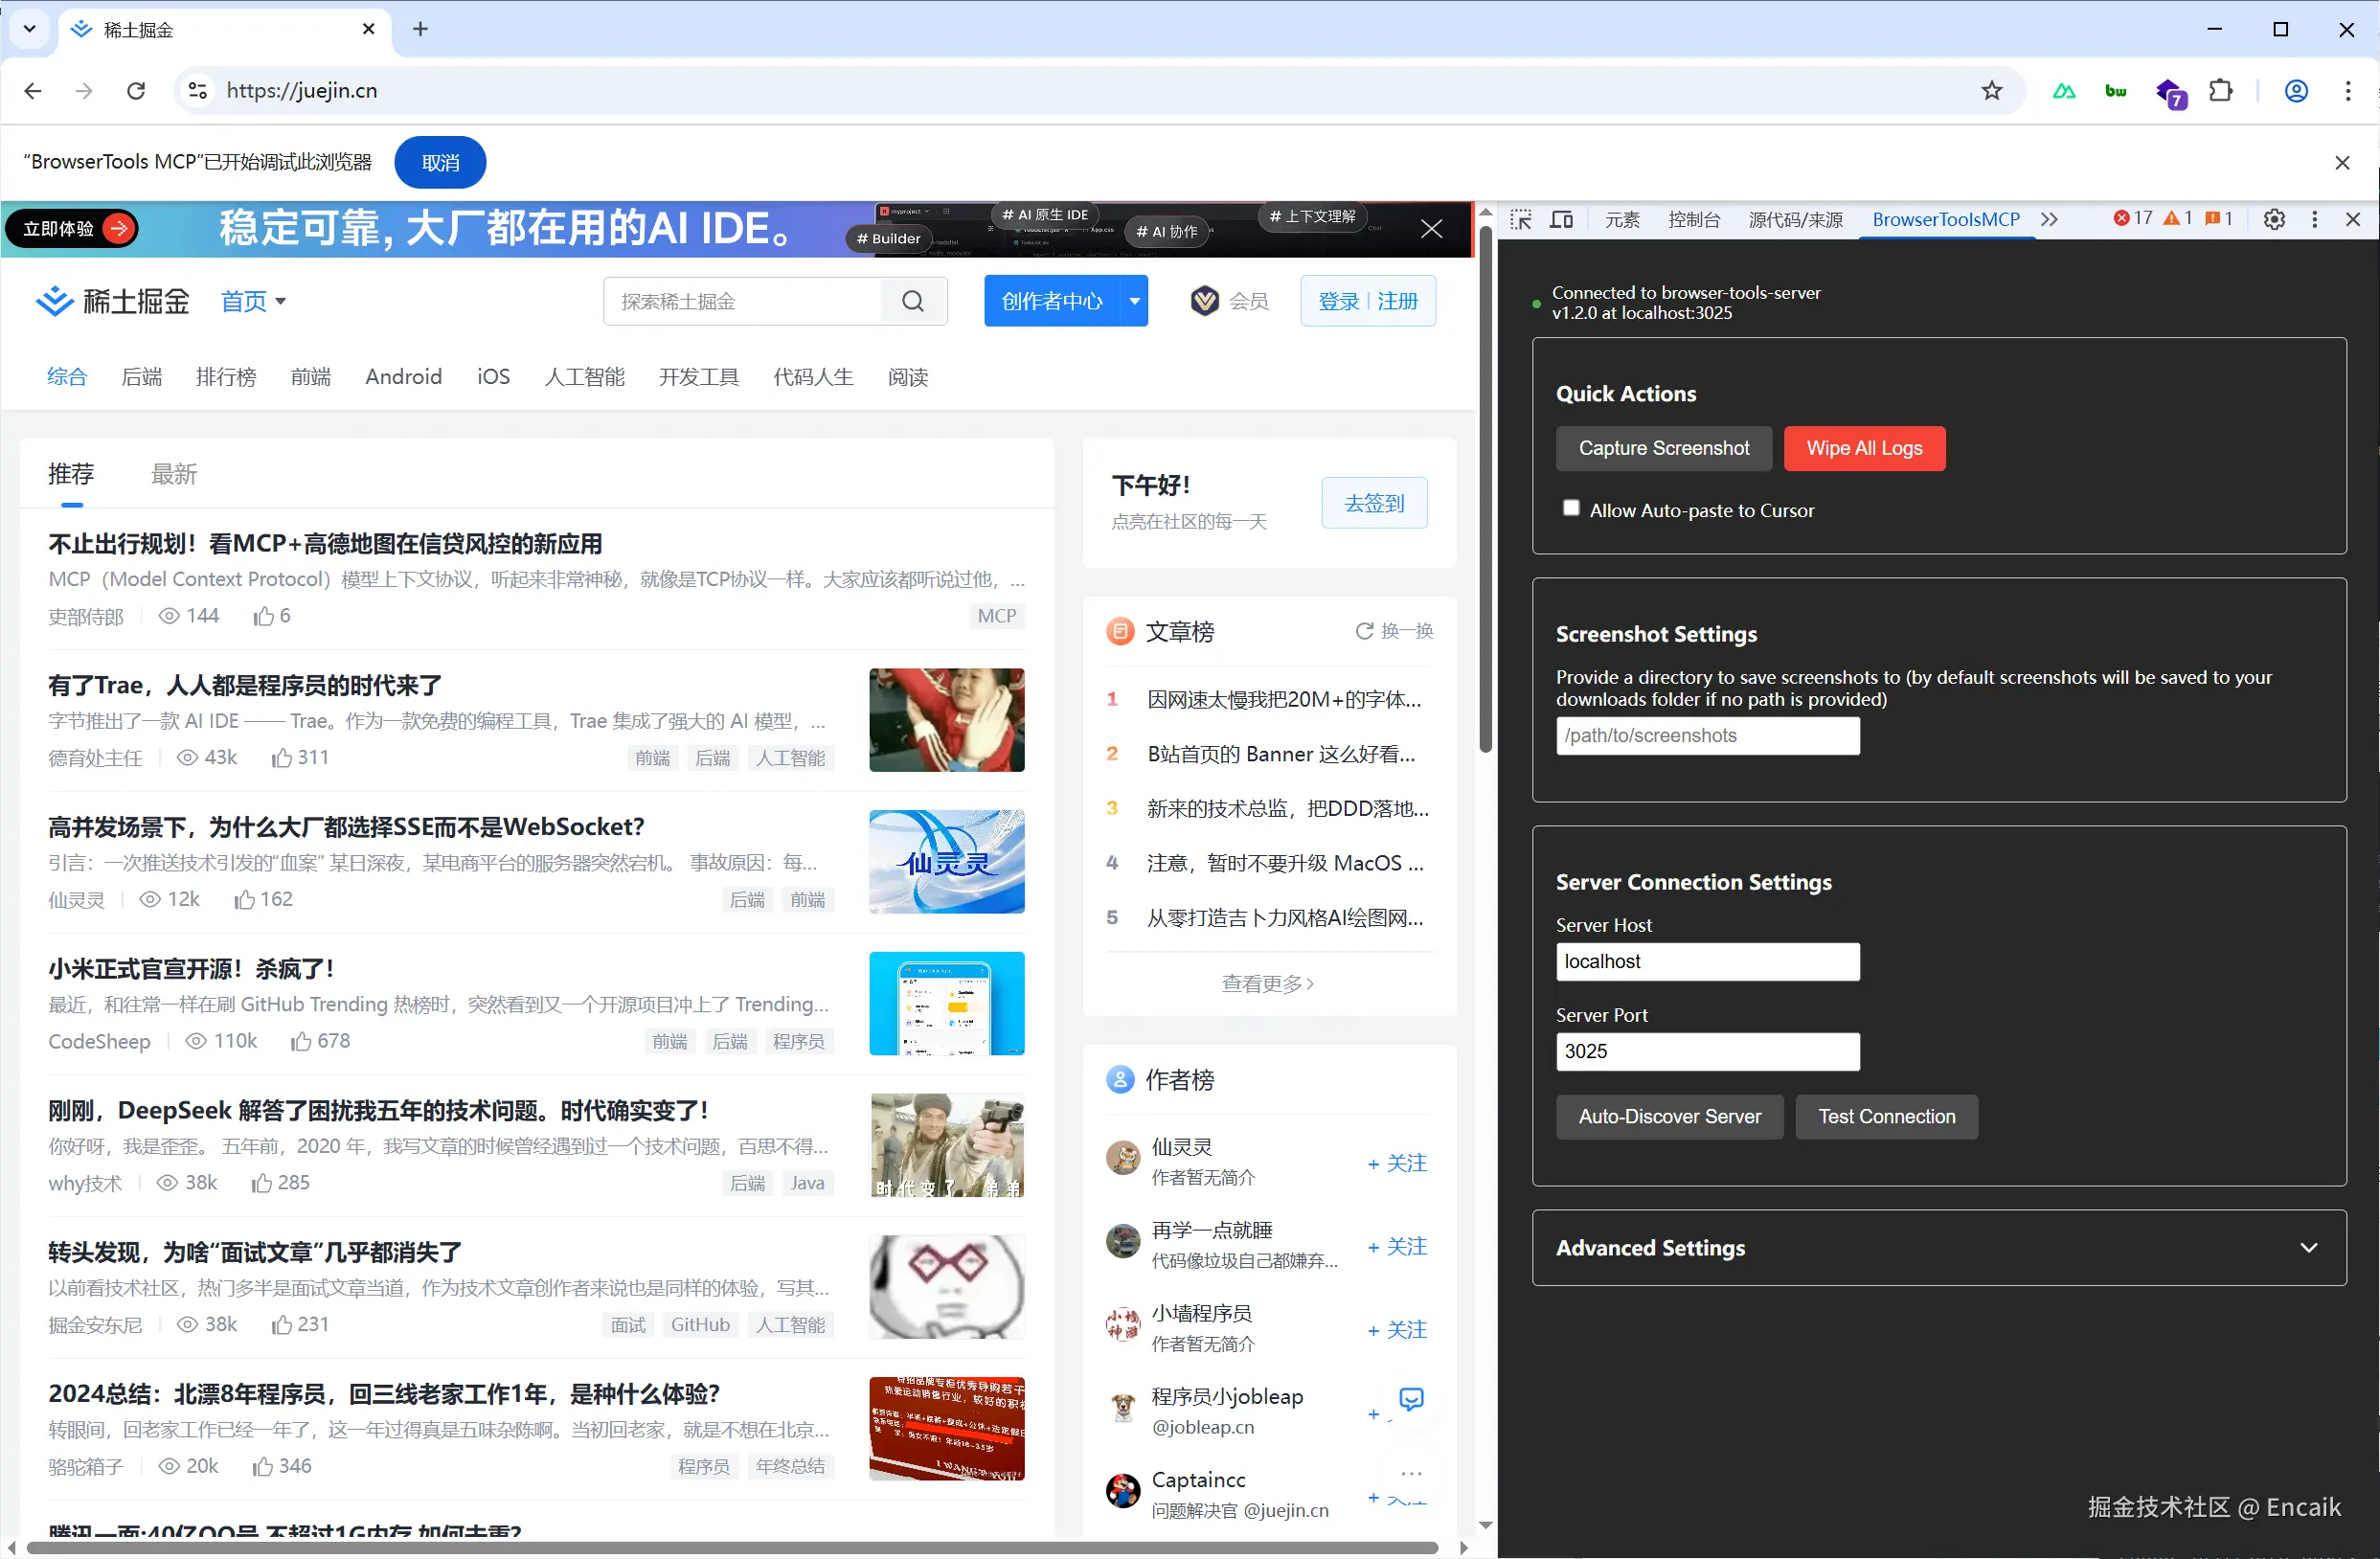Enable Allow Auto-paste to Cursor checkbox
2380x1559 pixels.
coord(1571,508)
